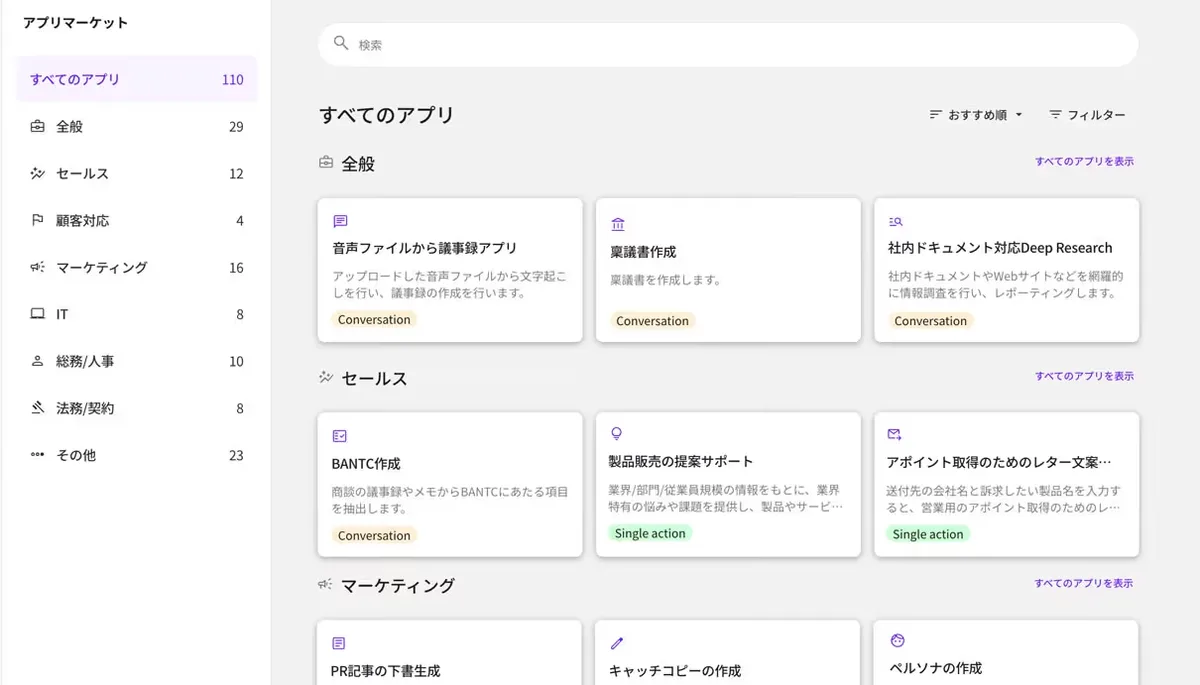The image size is (1200, 685).
Task: Click description text 稟議書を作成します。
Action: click(665, 280)
